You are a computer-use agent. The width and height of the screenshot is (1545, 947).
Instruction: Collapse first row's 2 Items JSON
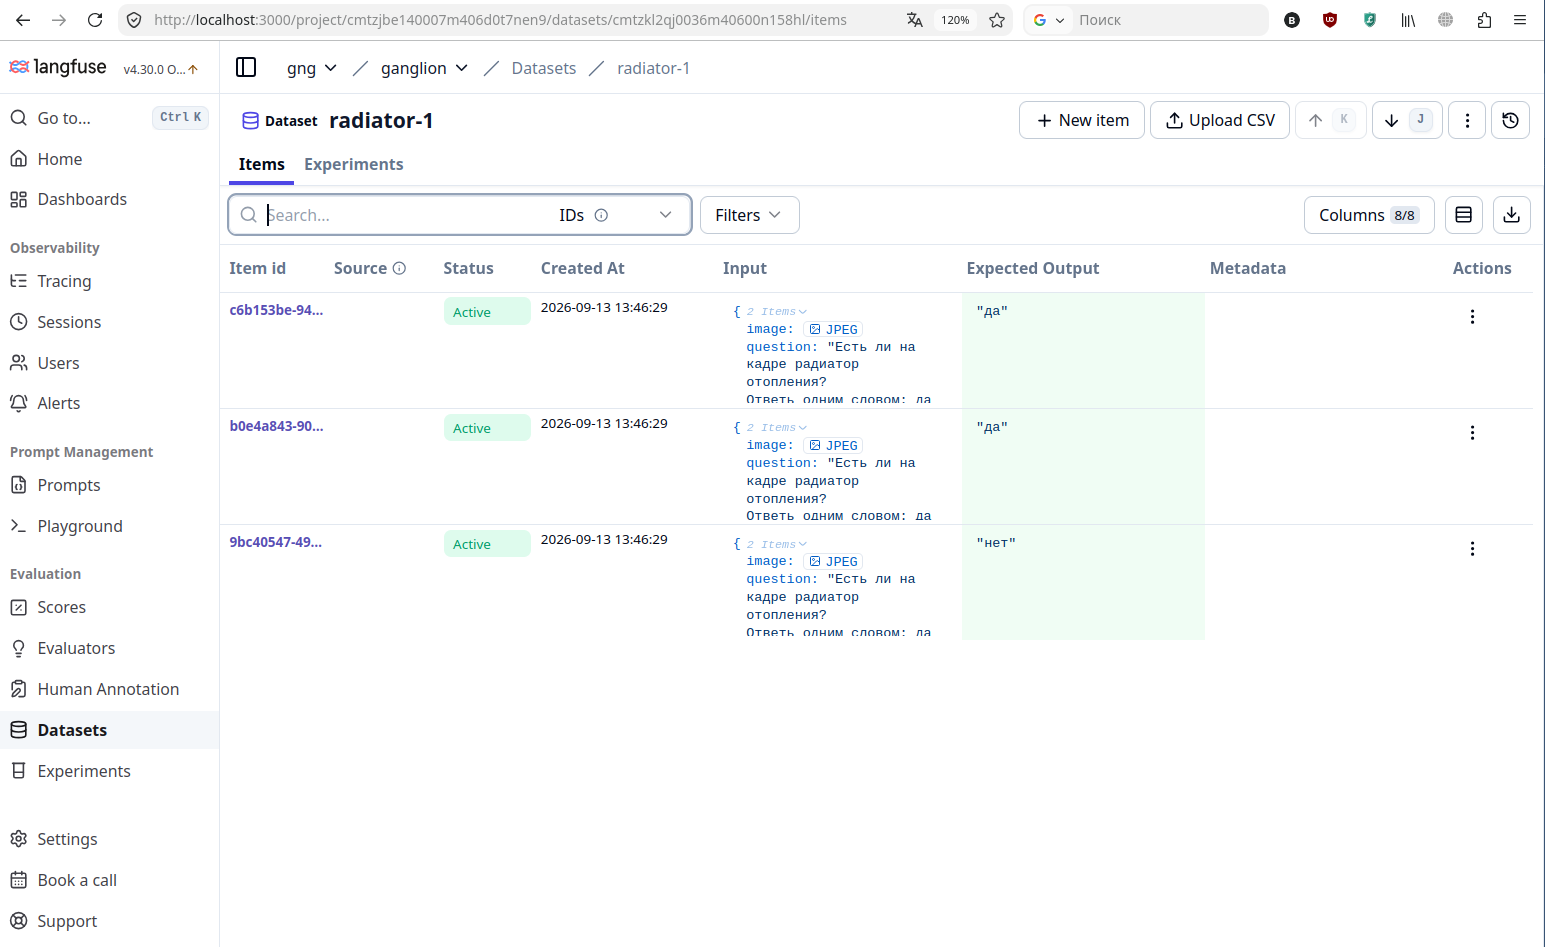[777, 312]
